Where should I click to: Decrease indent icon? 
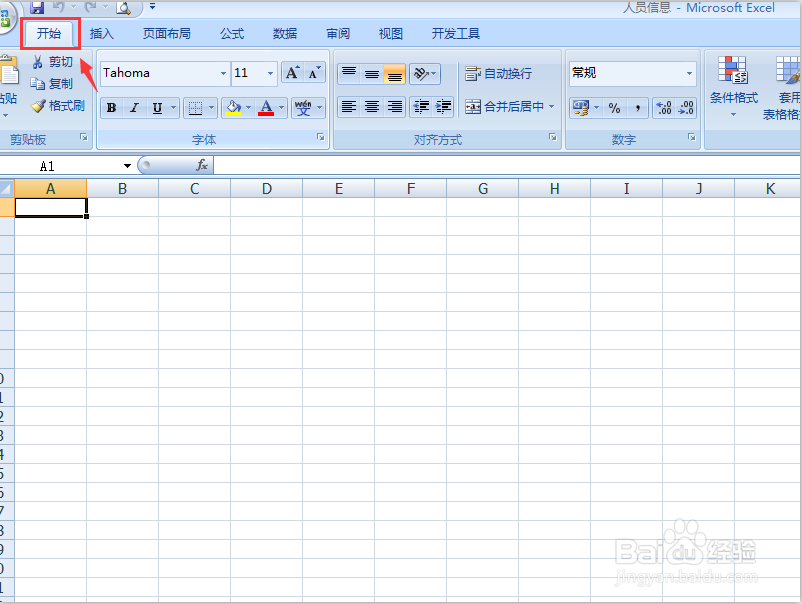coord(421,106)
